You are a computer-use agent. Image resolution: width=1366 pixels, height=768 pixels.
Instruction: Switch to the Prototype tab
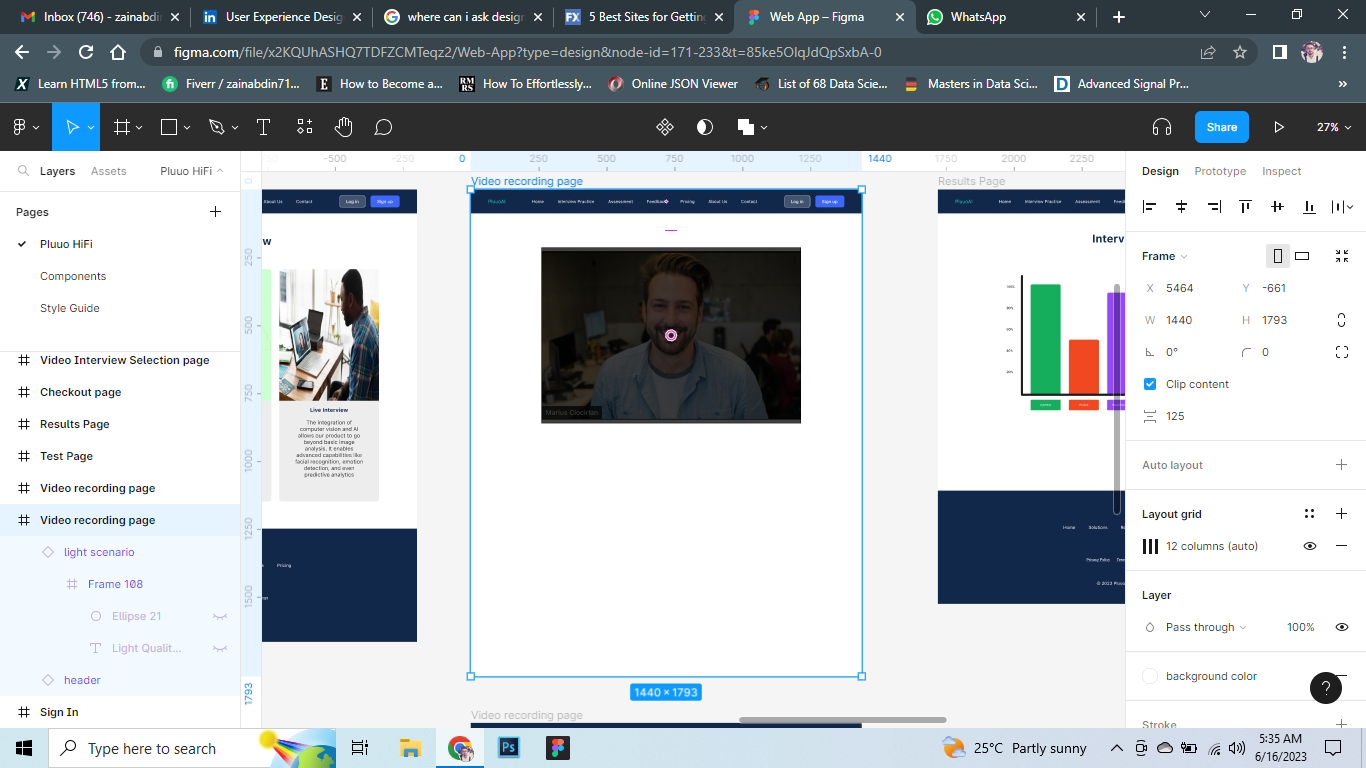[1220, 171]
